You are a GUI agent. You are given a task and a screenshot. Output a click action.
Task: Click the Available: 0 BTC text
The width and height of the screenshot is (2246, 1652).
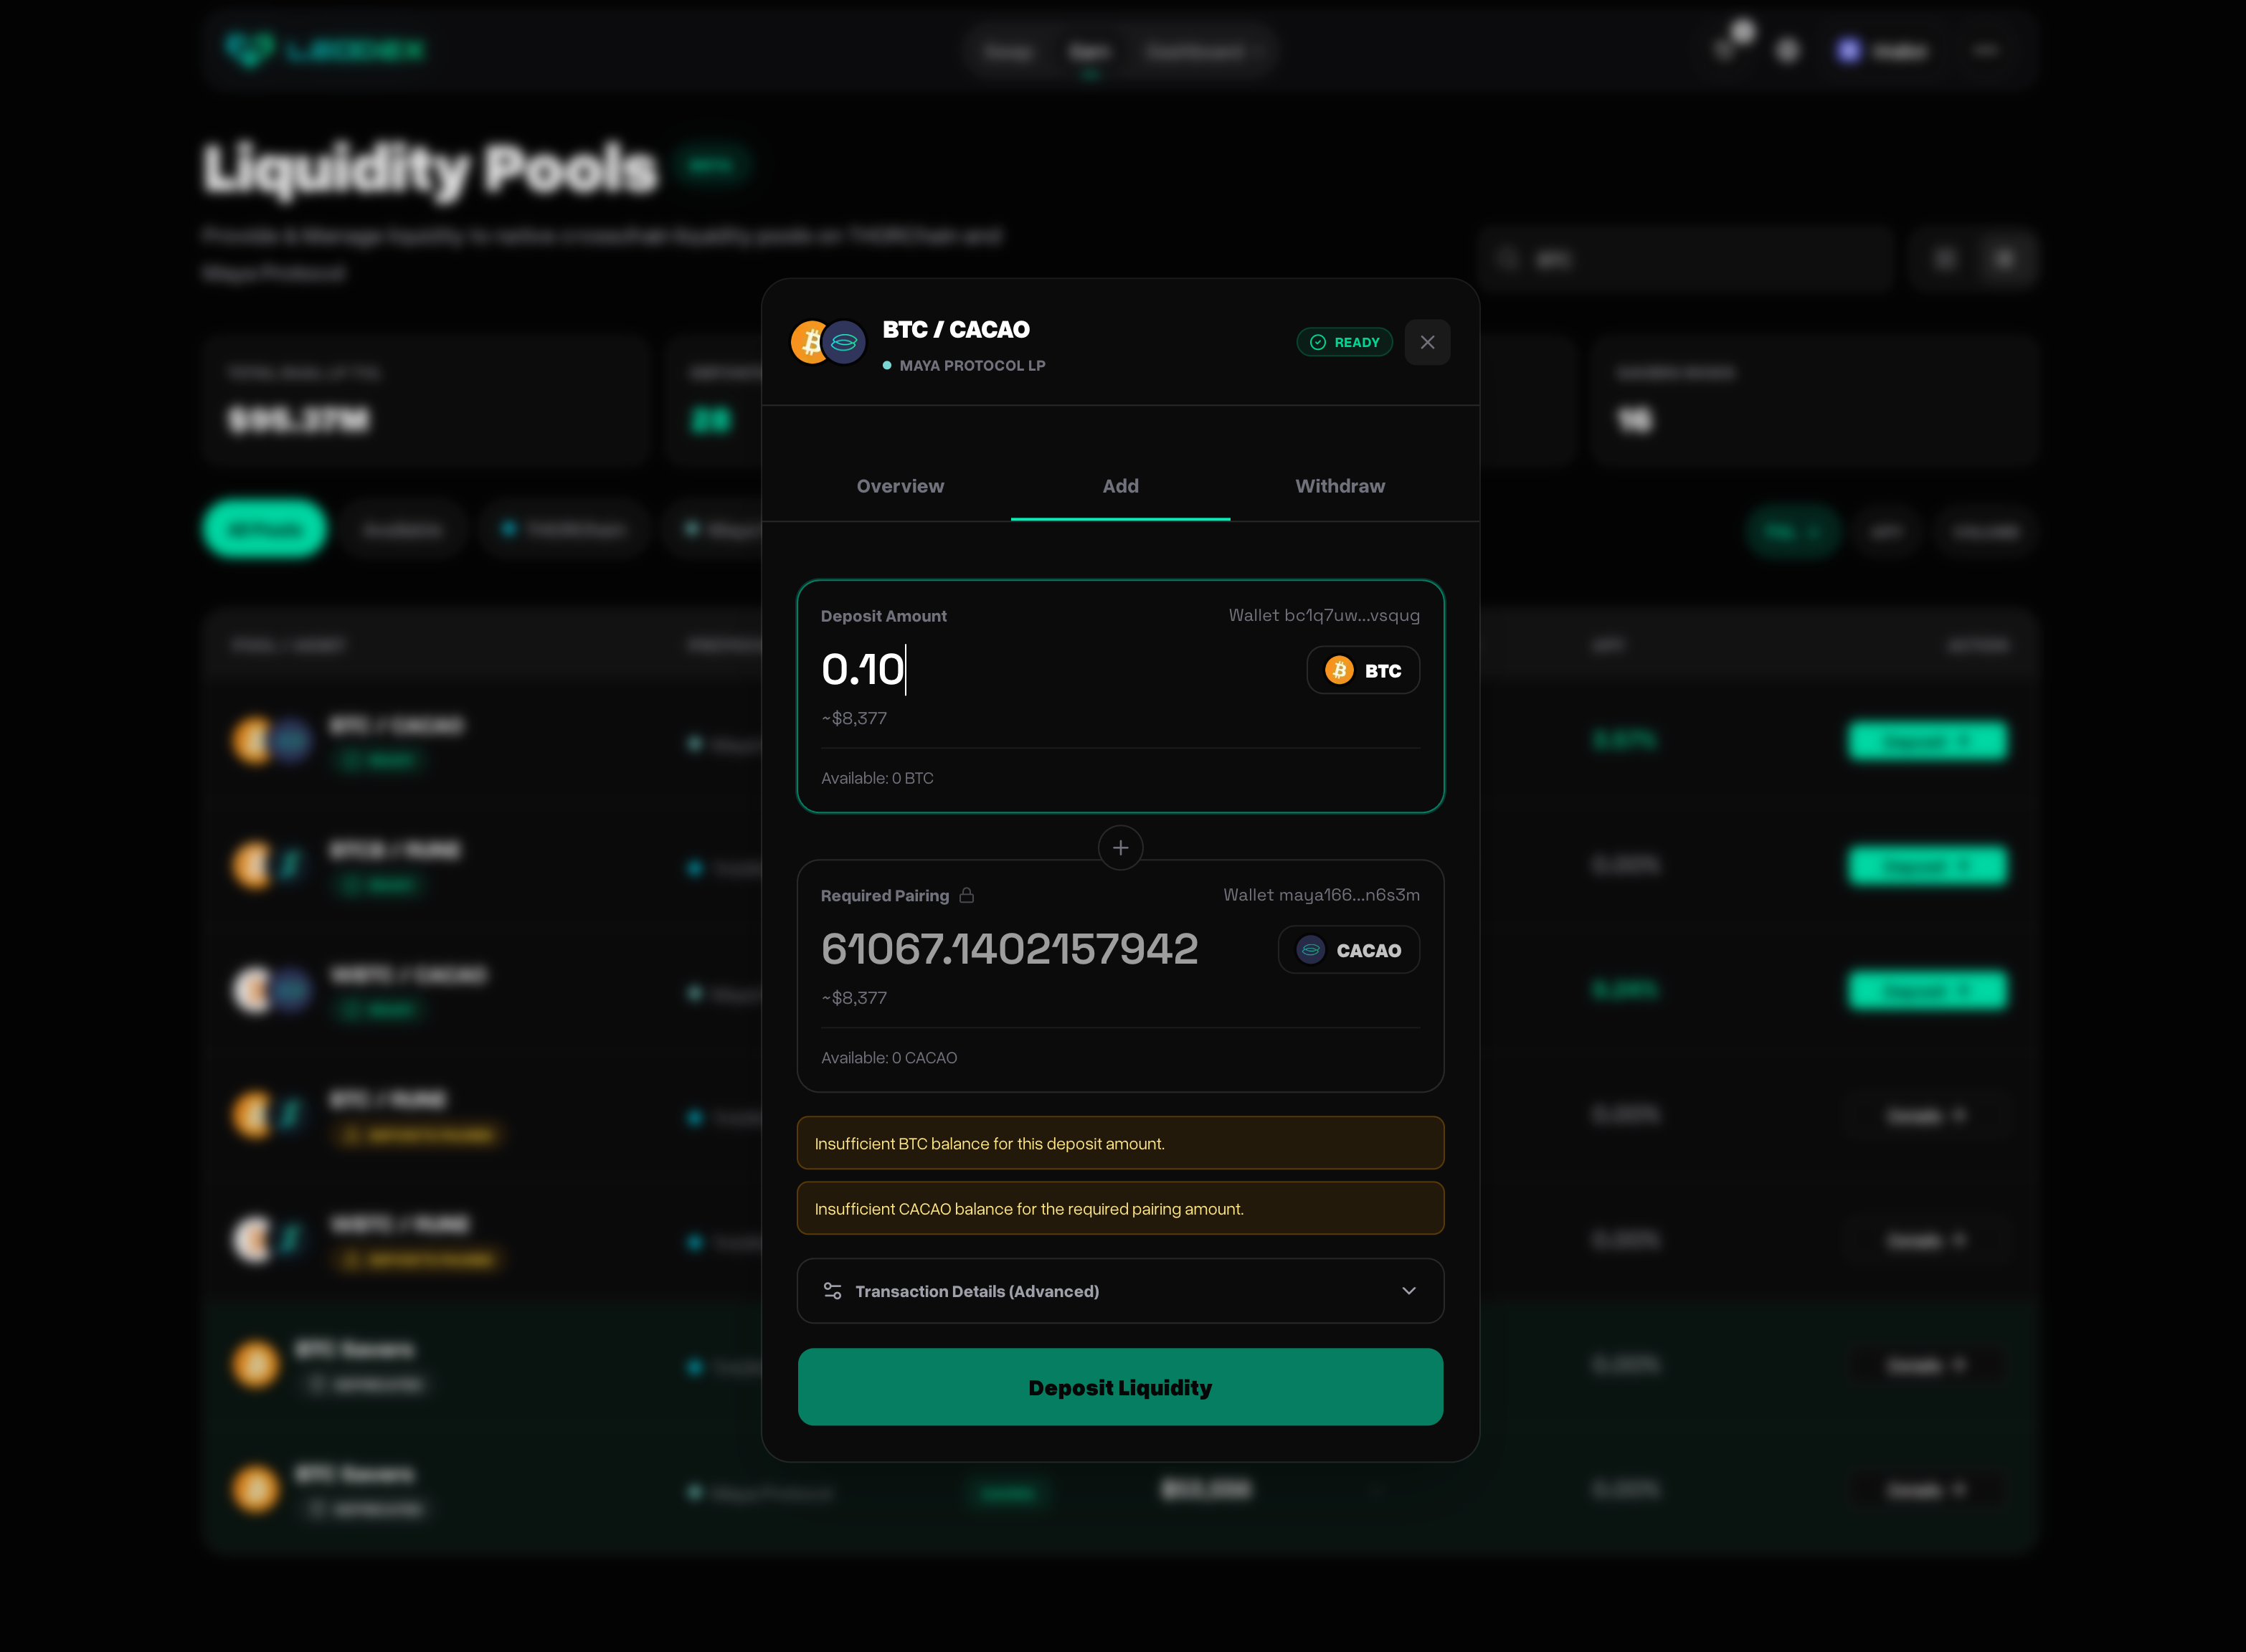click(877, 778)
